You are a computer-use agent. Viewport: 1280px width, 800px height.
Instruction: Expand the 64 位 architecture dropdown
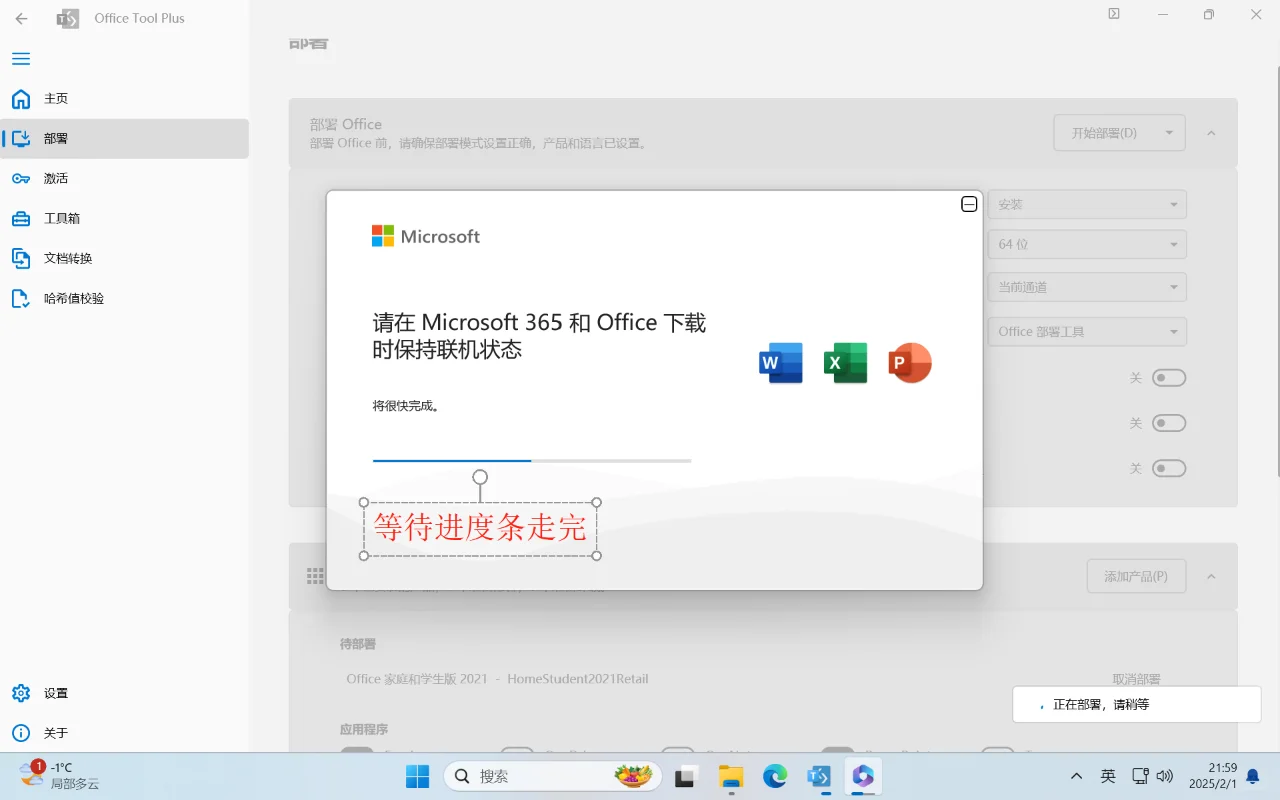pos(1086,243)
